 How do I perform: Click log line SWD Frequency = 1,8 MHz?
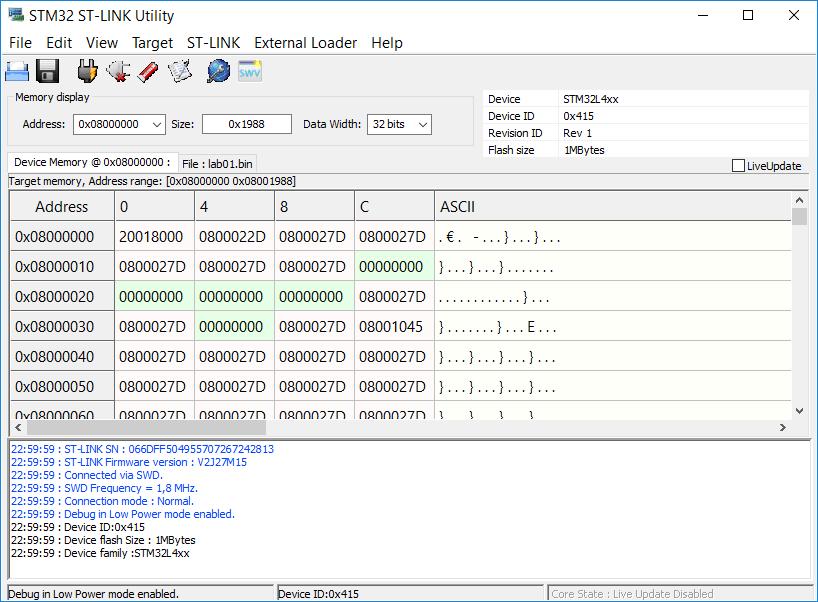click(x=104, y=488)
